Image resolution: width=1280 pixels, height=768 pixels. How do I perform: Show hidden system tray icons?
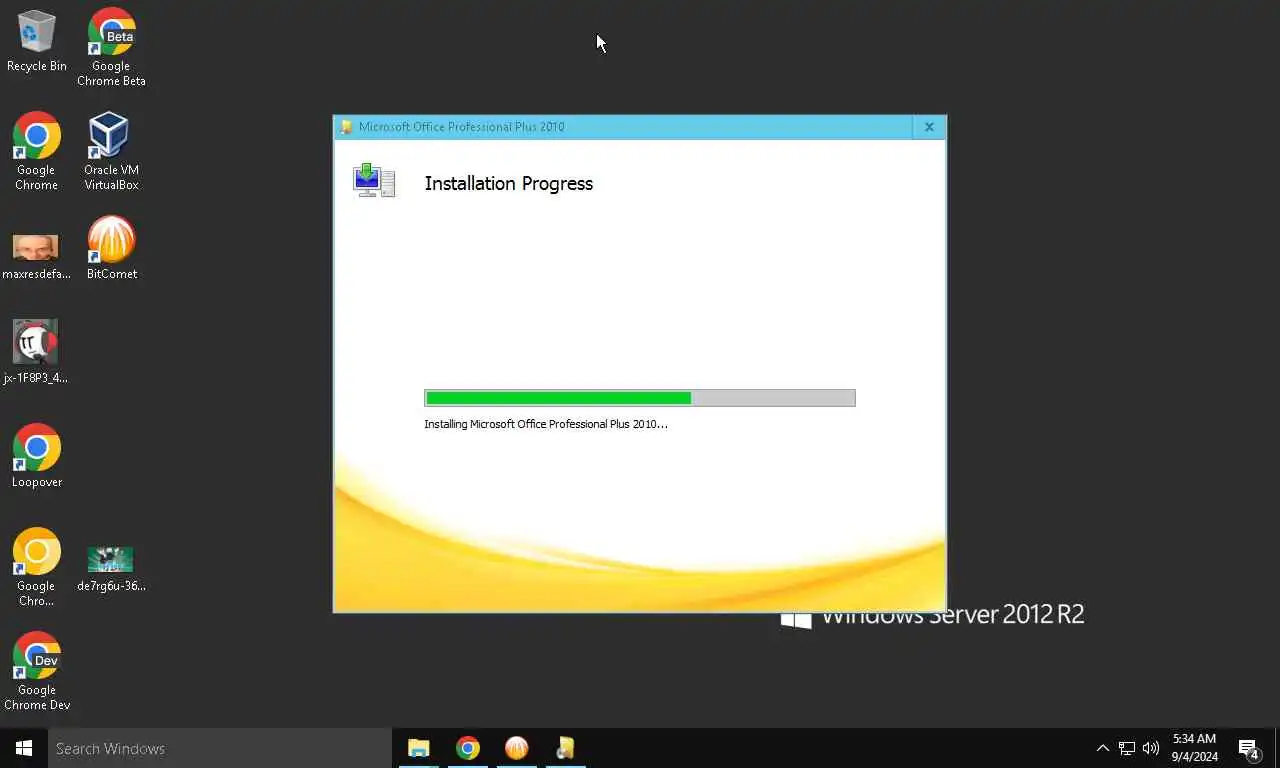1102,748
